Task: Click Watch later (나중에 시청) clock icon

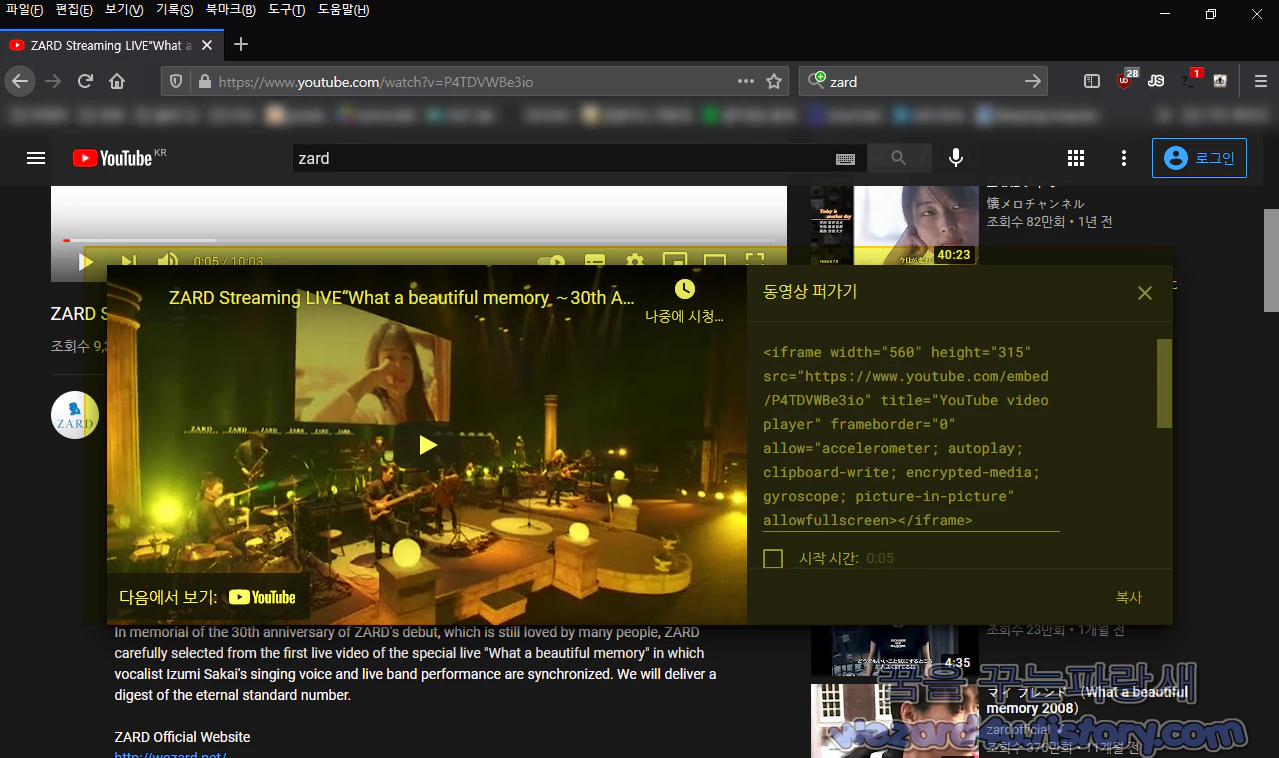Action: pos(684,290)
